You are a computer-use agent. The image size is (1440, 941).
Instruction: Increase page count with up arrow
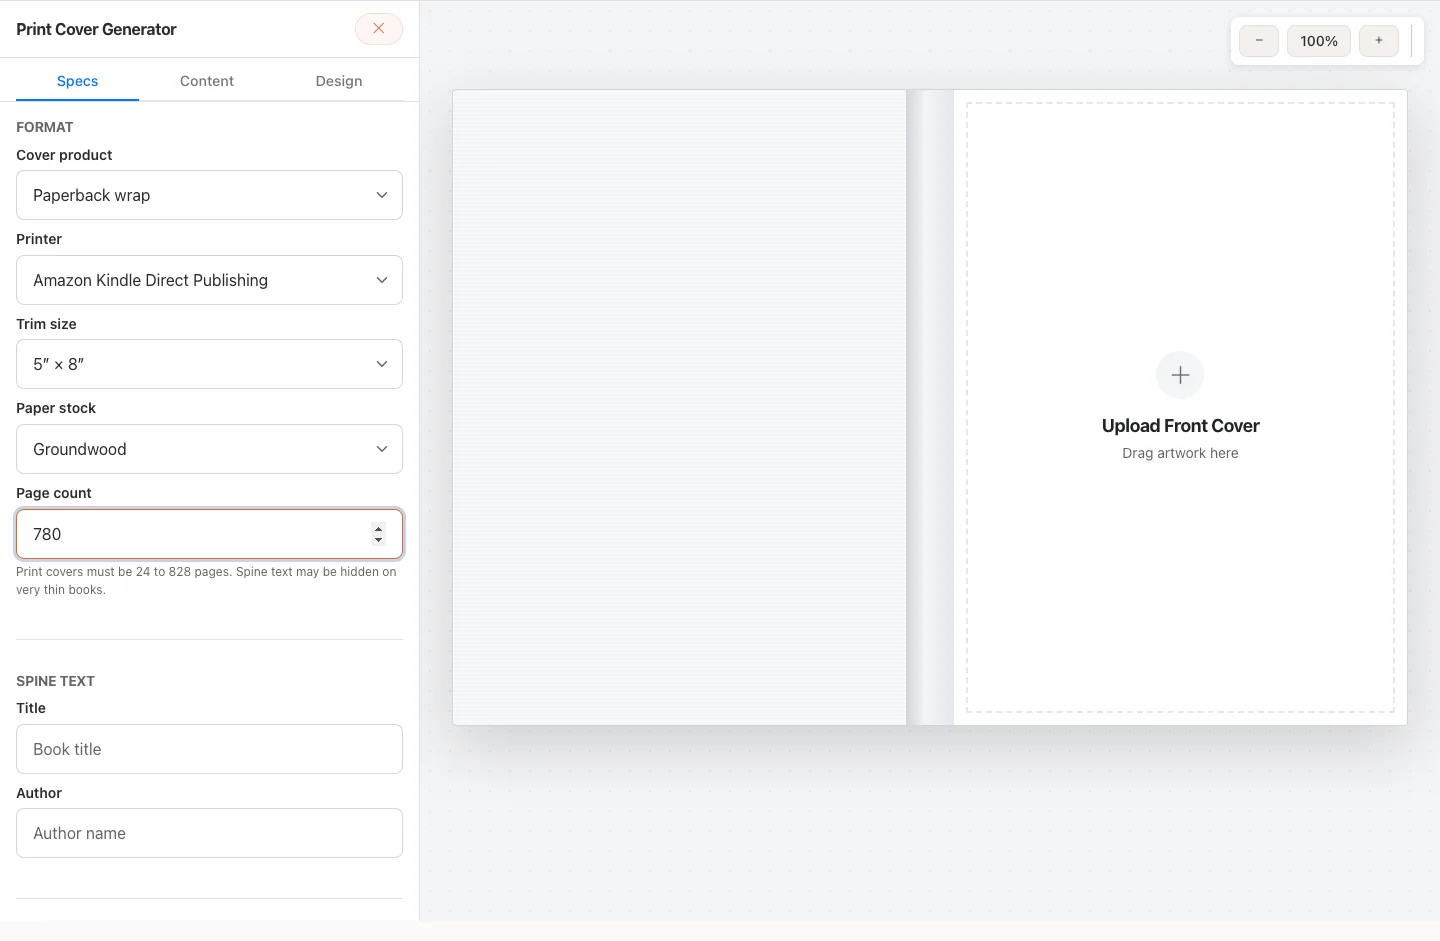(378, 528)
